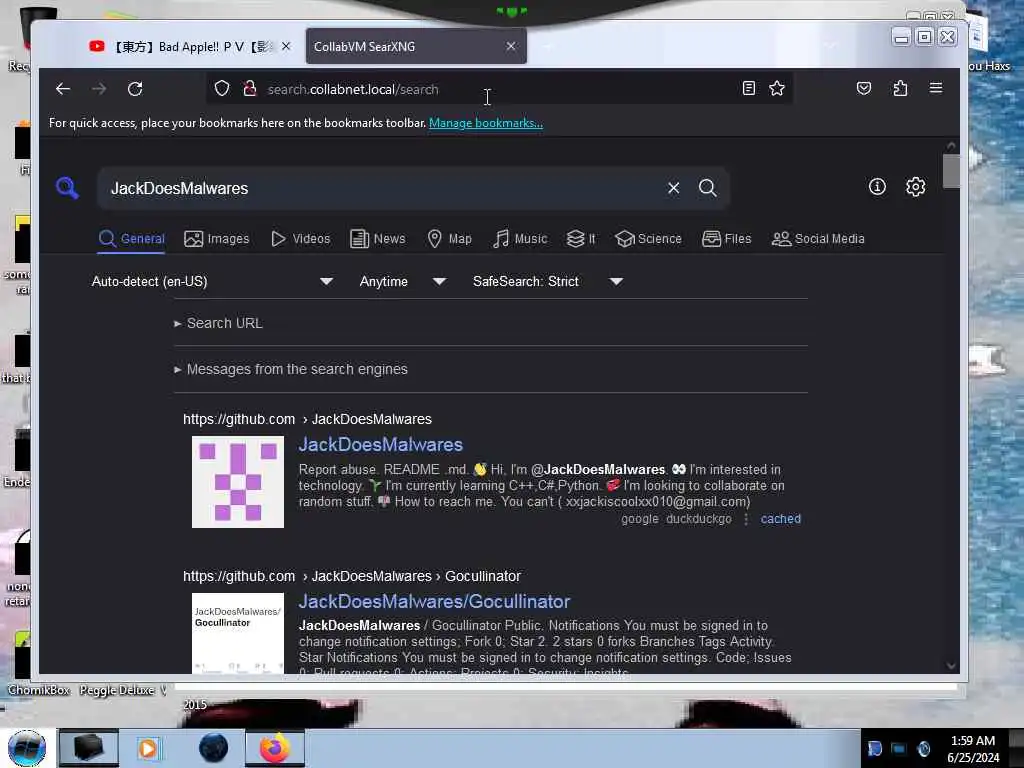Click the scrollbar down arrow

click(x=952, y=665)
